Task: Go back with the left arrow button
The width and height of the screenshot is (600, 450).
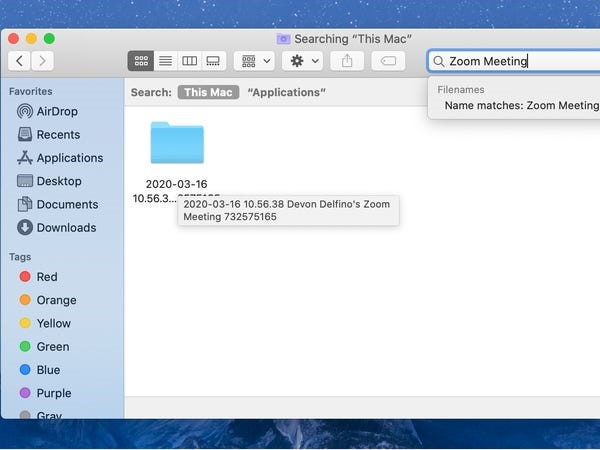Action: click(x=19, y=61)
